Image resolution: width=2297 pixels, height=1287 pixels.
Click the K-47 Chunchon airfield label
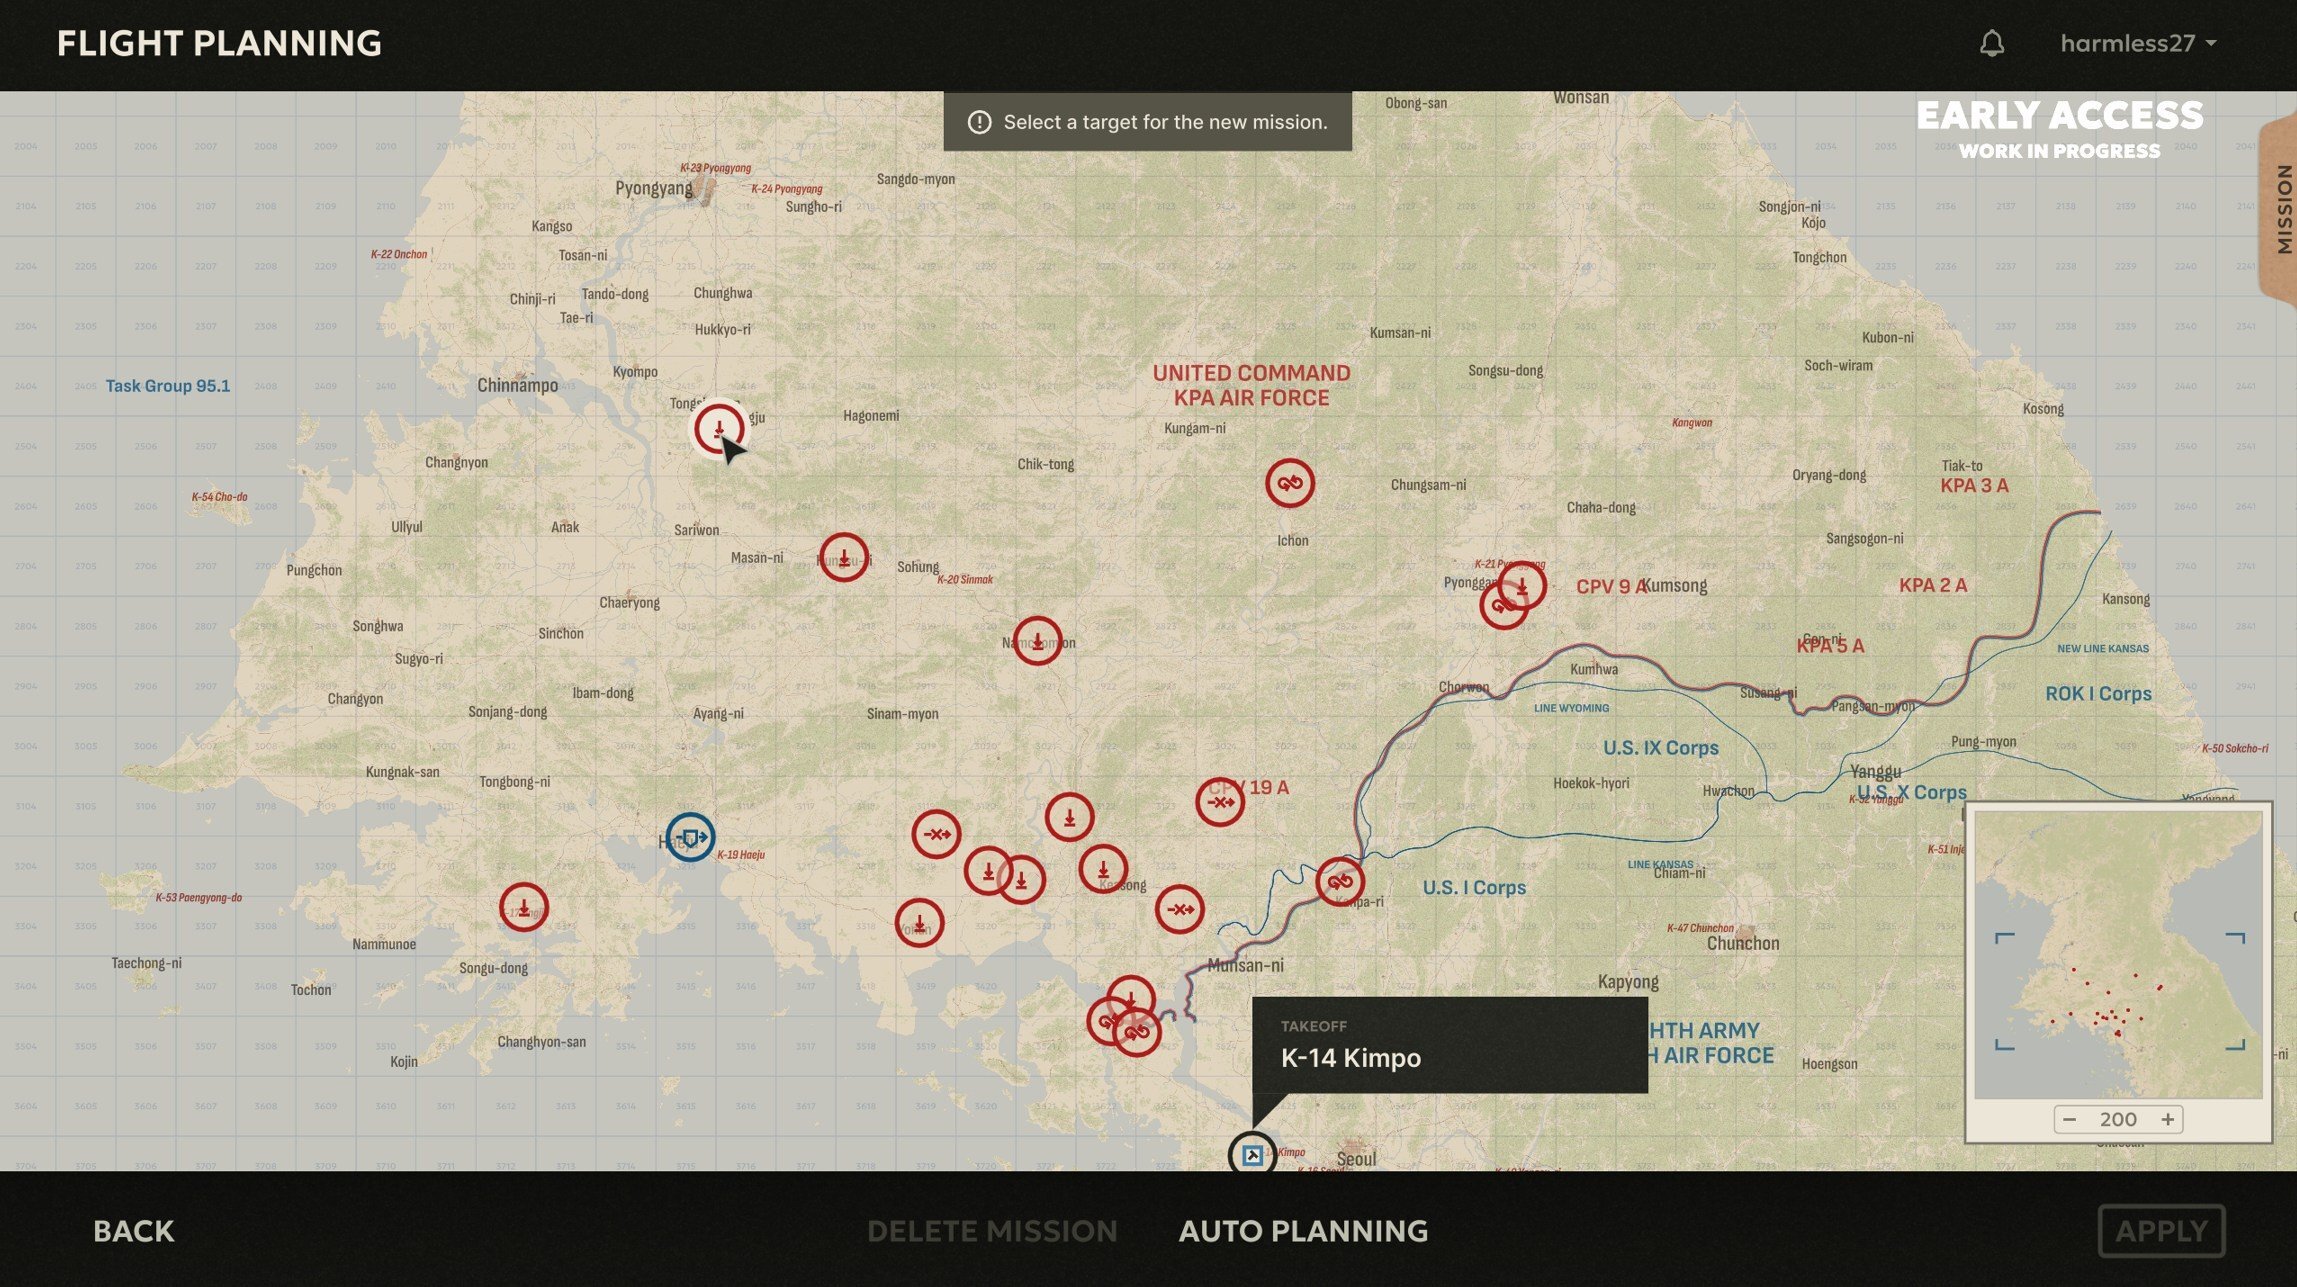click(x=1700, y=928)
